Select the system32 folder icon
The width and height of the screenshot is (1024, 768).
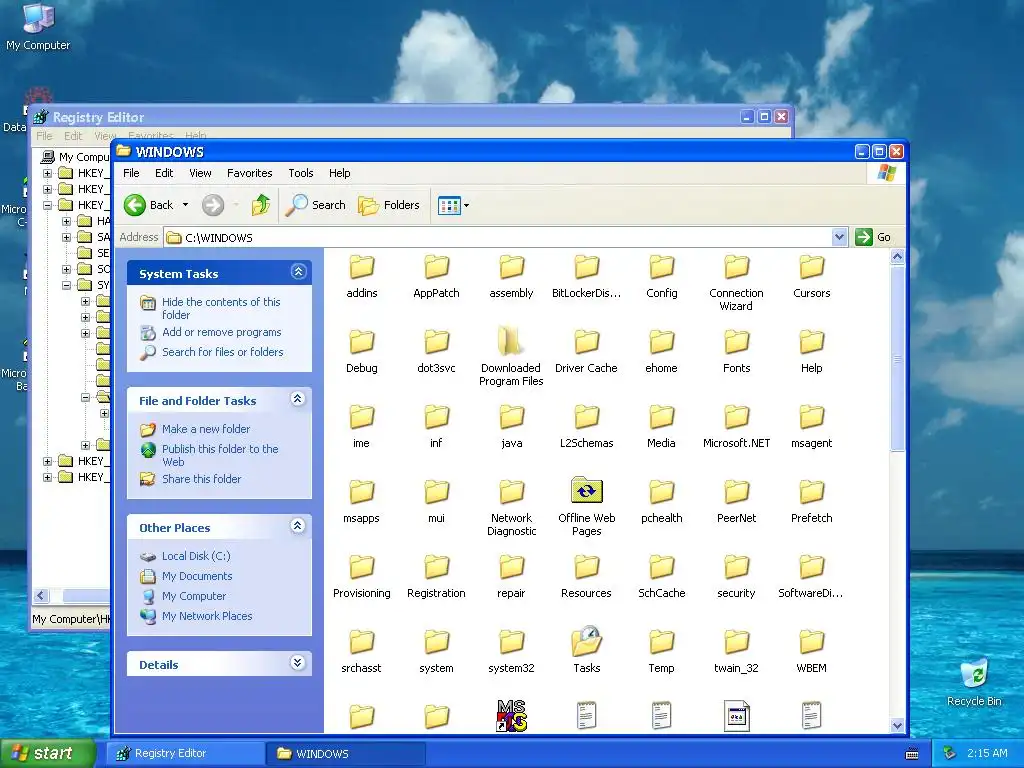coord(511,642)
